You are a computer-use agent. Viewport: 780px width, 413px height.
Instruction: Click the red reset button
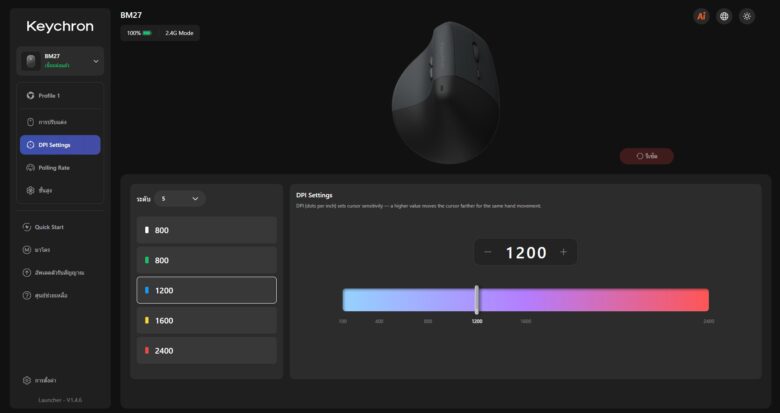647,156
